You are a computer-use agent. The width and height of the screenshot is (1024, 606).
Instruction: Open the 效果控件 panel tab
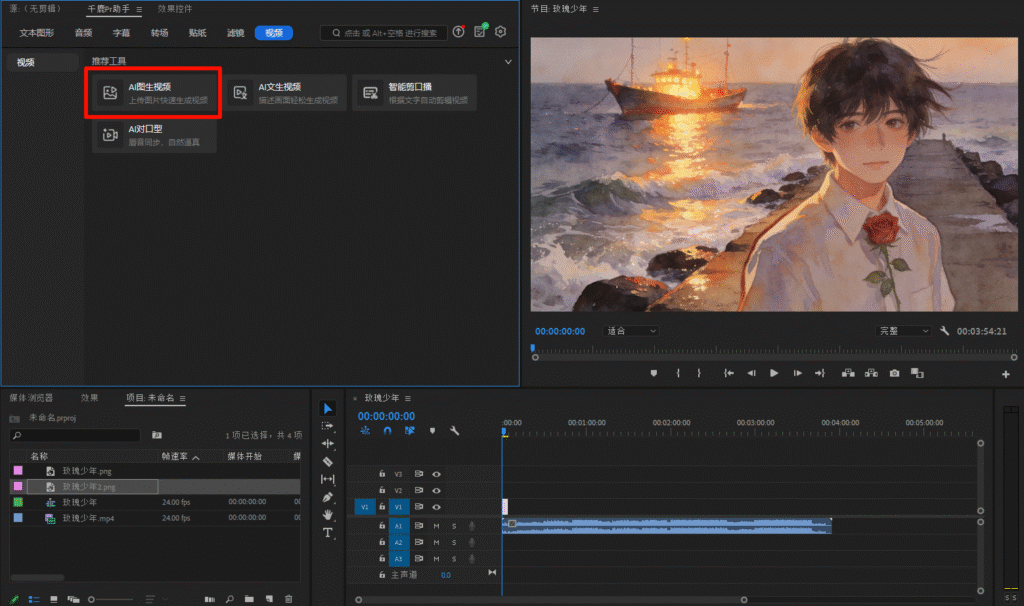pyautogui.click(x=175, y=9)
